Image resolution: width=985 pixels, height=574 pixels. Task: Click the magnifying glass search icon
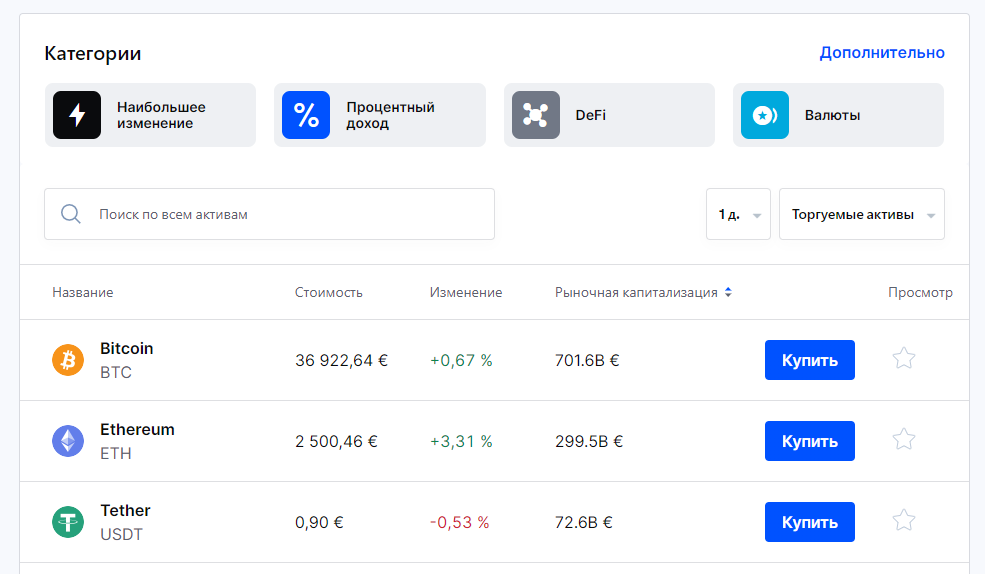[71, 214]
